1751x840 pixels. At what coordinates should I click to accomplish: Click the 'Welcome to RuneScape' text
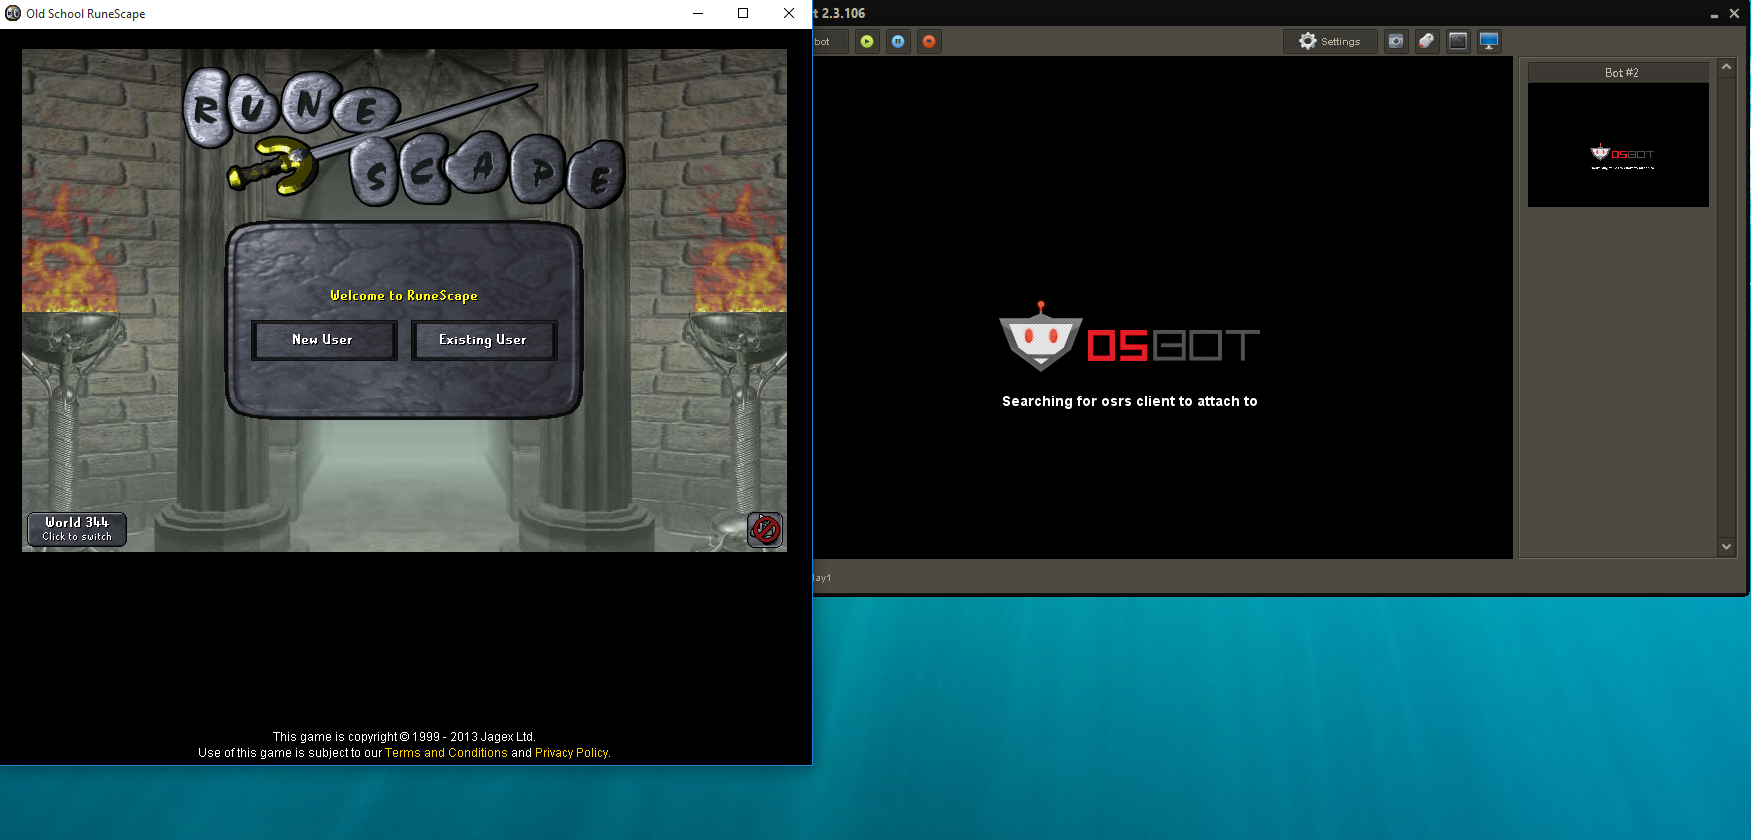tap(404, 296)
